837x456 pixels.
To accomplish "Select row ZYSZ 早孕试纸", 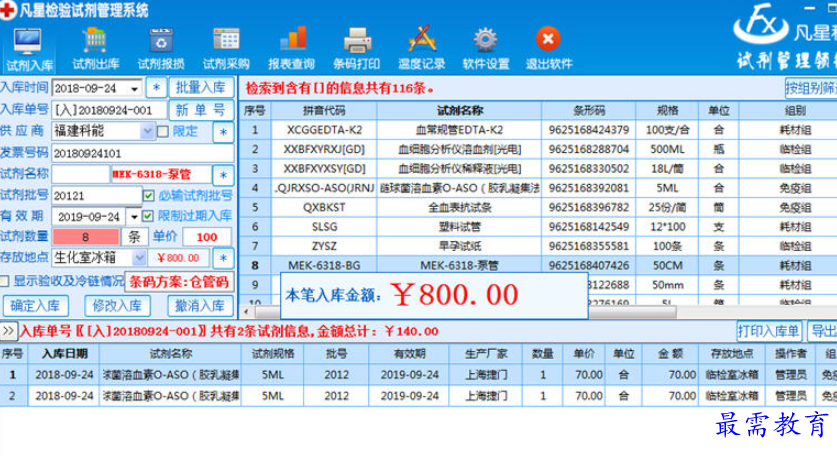I will [x=538, y=246].
